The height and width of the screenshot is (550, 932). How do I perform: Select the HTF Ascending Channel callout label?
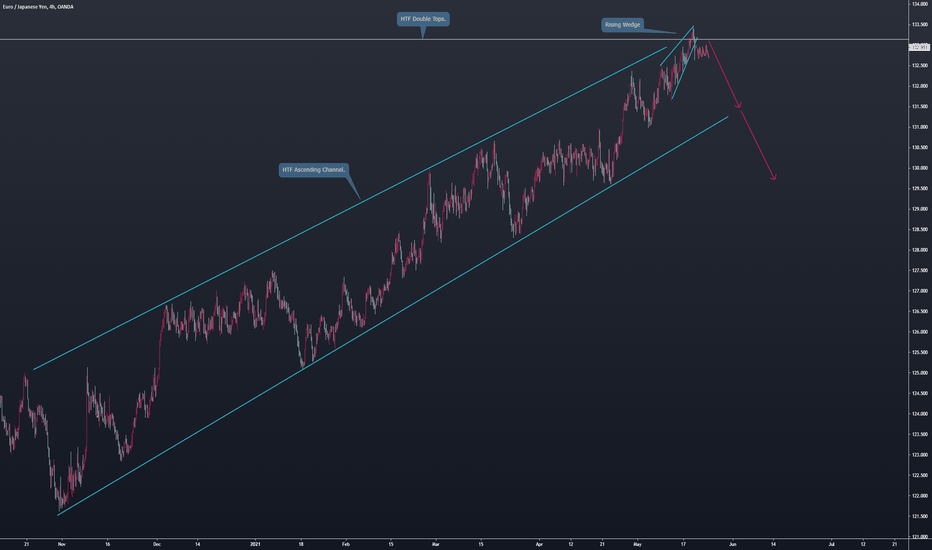[313, 170]
